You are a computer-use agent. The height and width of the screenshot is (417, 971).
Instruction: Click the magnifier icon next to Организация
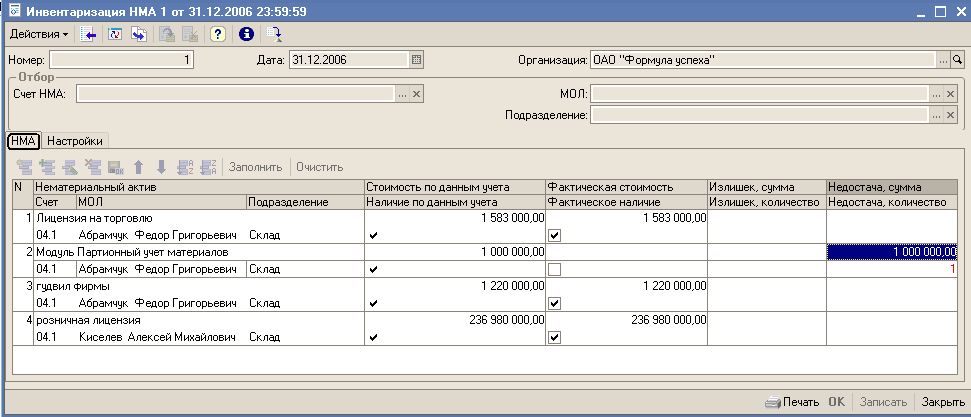957,60
